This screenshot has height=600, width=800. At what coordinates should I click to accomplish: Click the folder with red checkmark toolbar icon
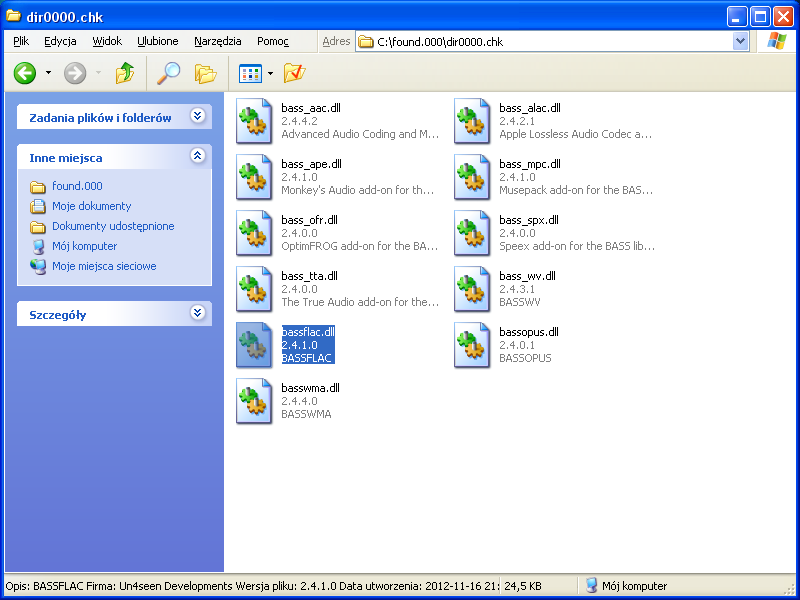tap(294, 73)
